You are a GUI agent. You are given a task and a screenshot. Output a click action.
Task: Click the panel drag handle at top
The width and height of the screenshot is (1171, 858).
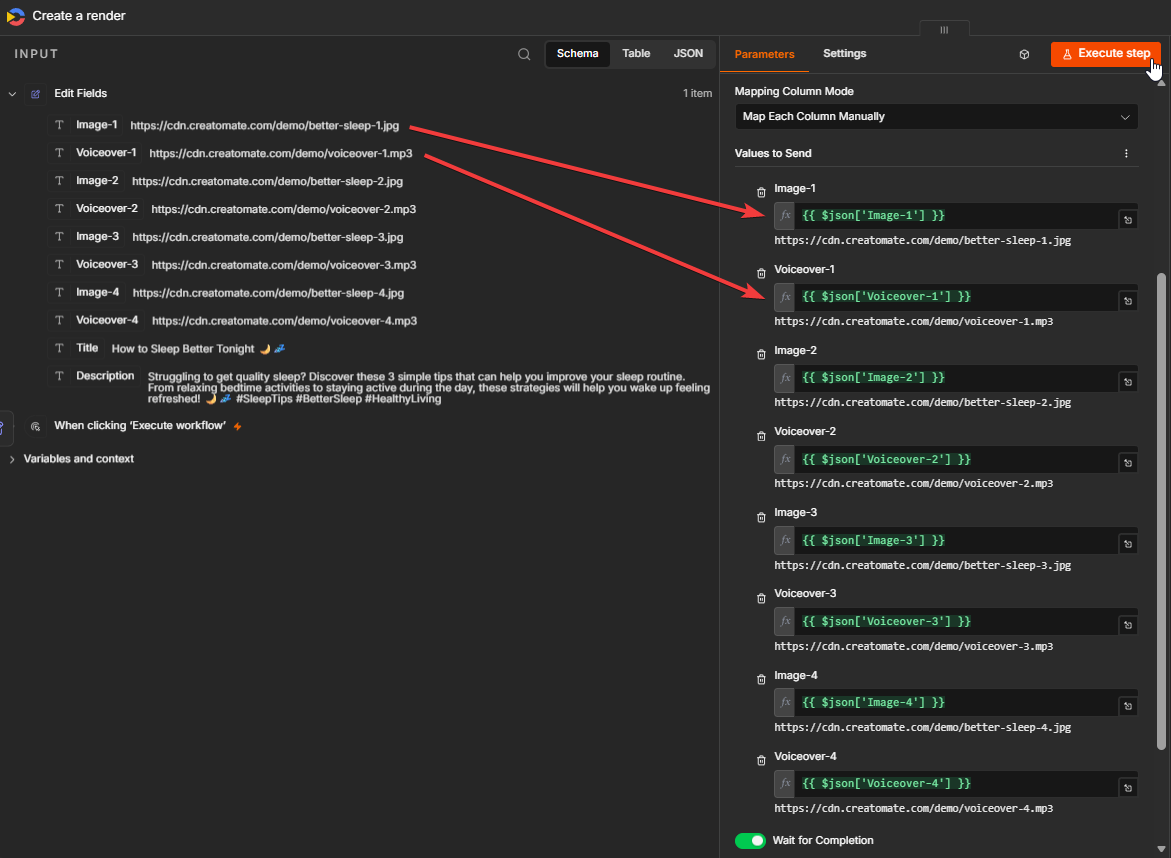coord(944,30)
